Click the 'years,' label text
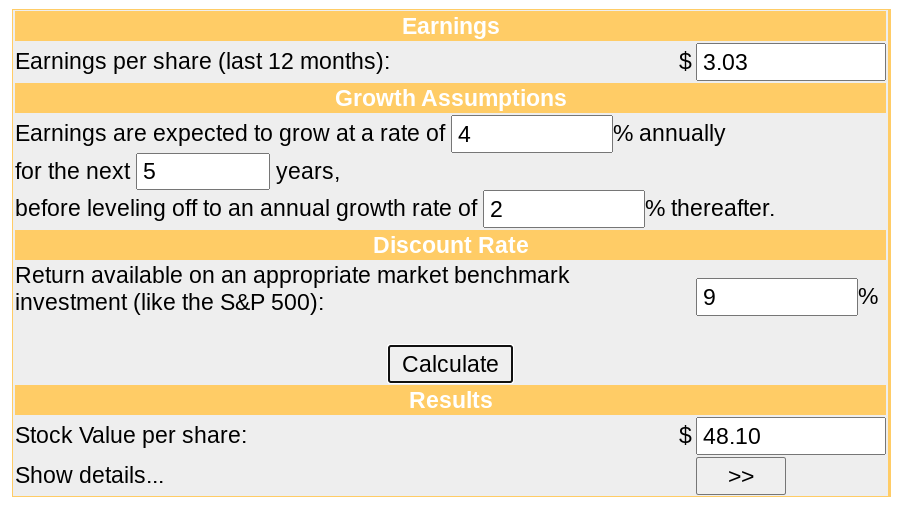This screenshot has width=914, height=508. (x=308, y=171)
